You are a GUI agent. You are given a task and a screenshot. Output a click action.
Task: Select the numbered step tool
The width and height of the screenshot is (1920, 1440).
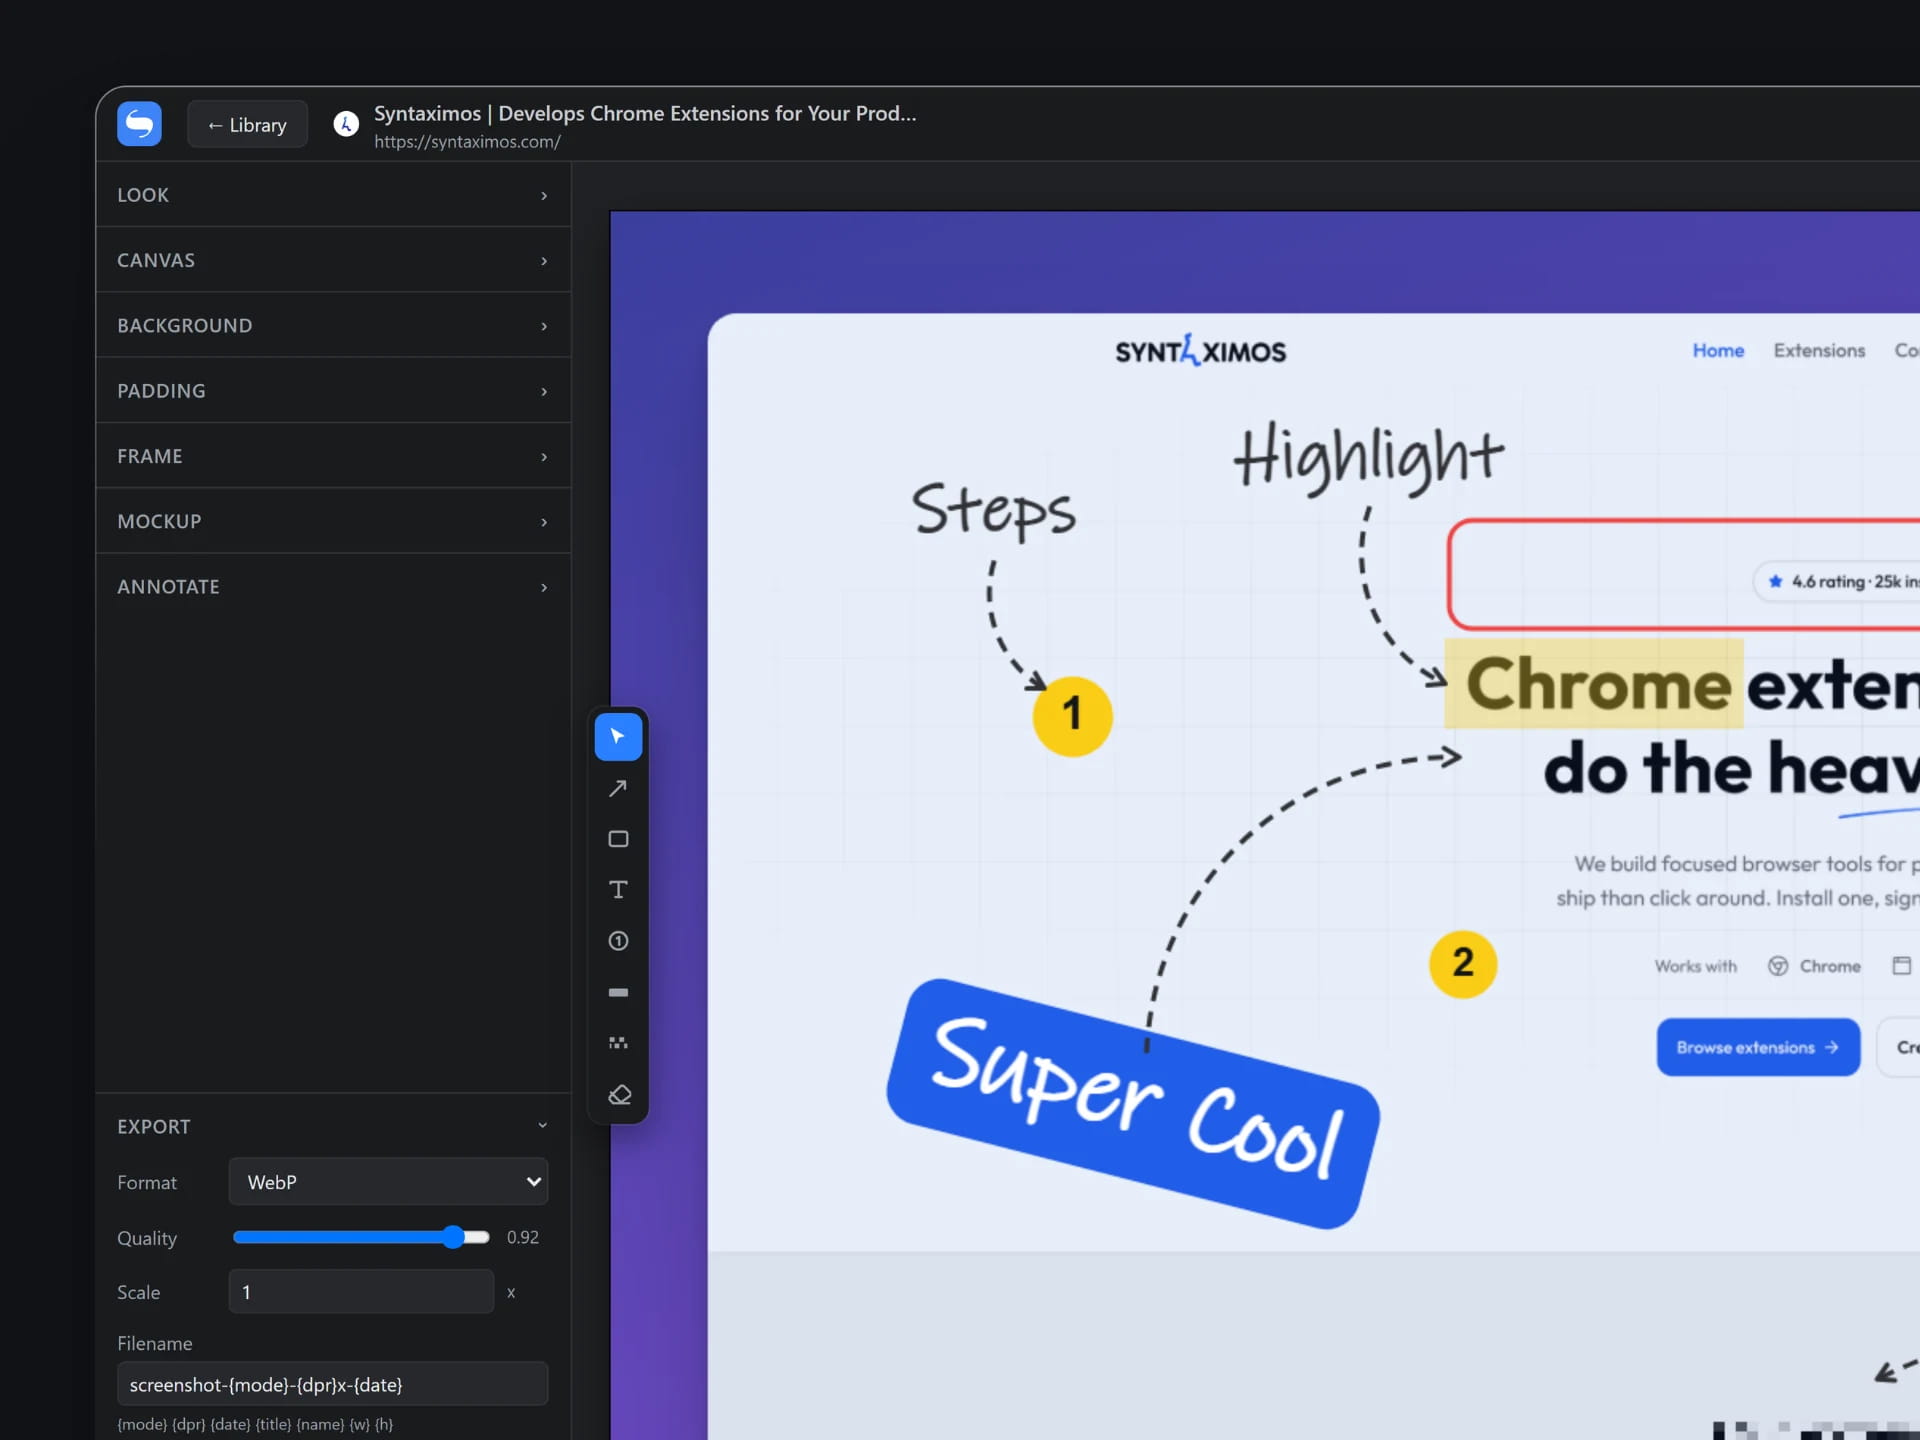(618, 941)
